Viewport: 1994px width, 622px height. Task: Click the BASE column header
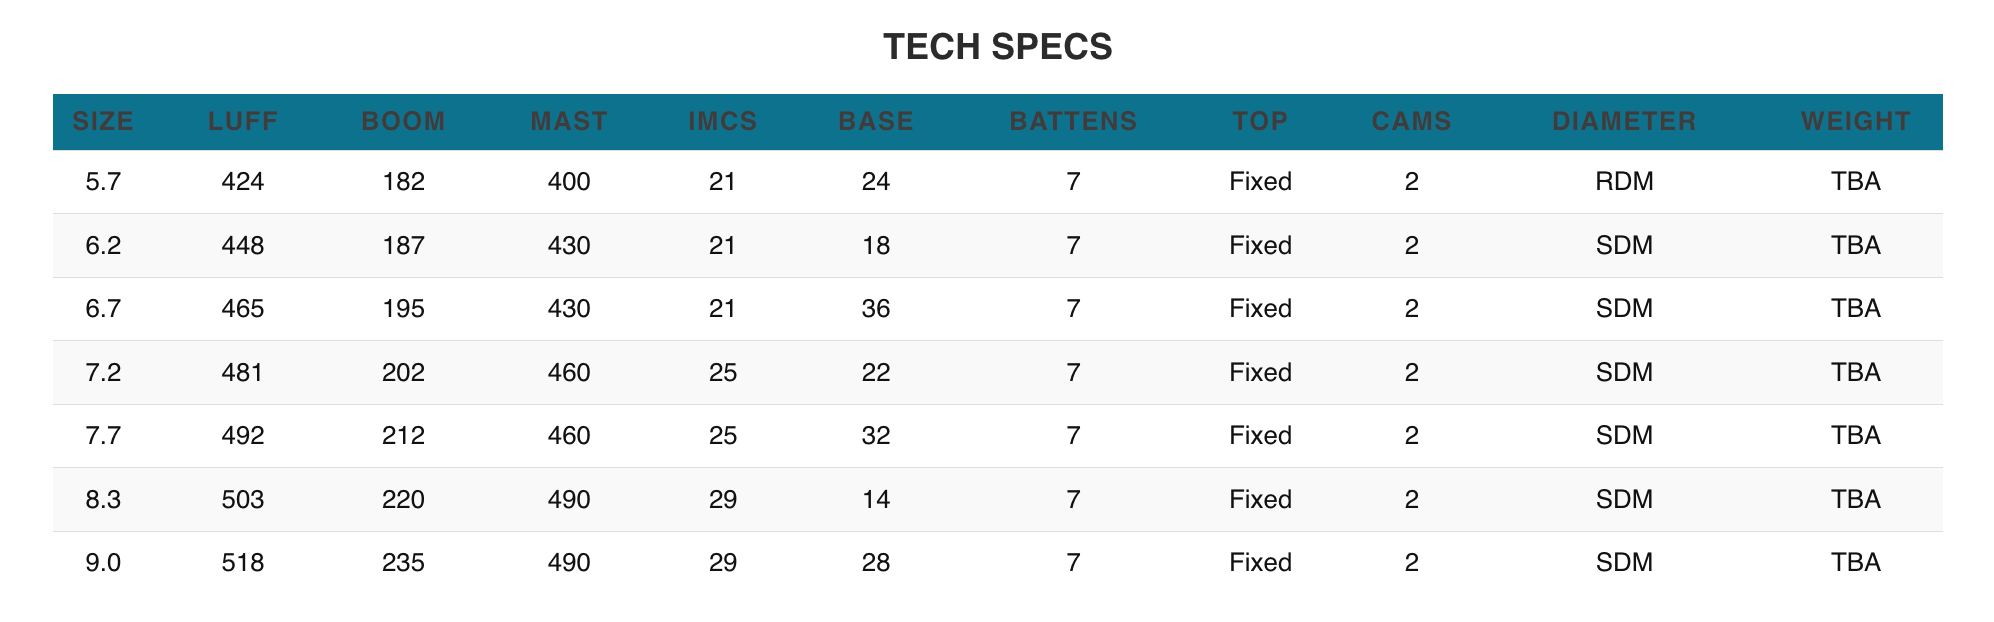[x=876, y=122]
